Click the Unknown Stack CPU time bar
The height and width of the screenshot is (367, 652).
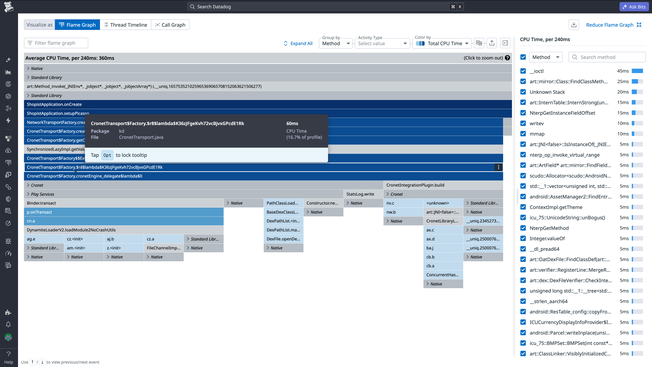tap(637, 92)
